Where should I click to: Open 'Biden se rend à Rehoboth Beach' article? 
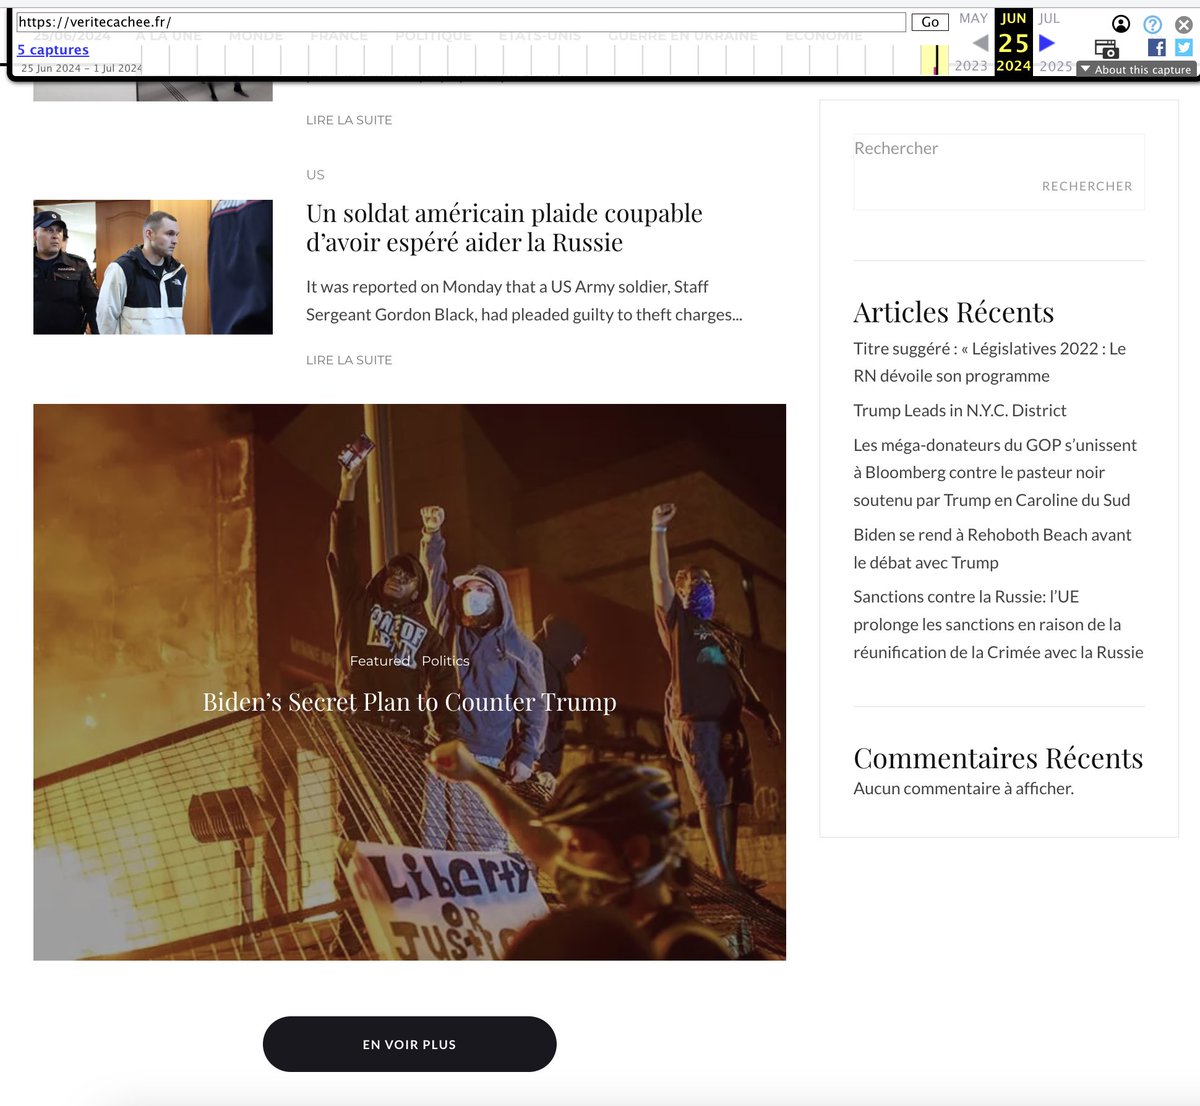pos(992,548)
